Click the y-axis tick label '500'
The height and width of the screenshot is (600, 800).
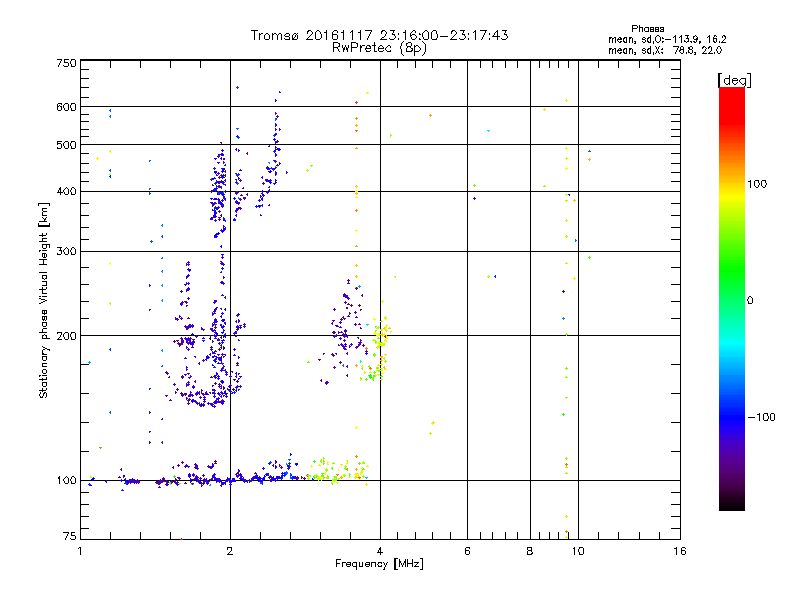66,145
